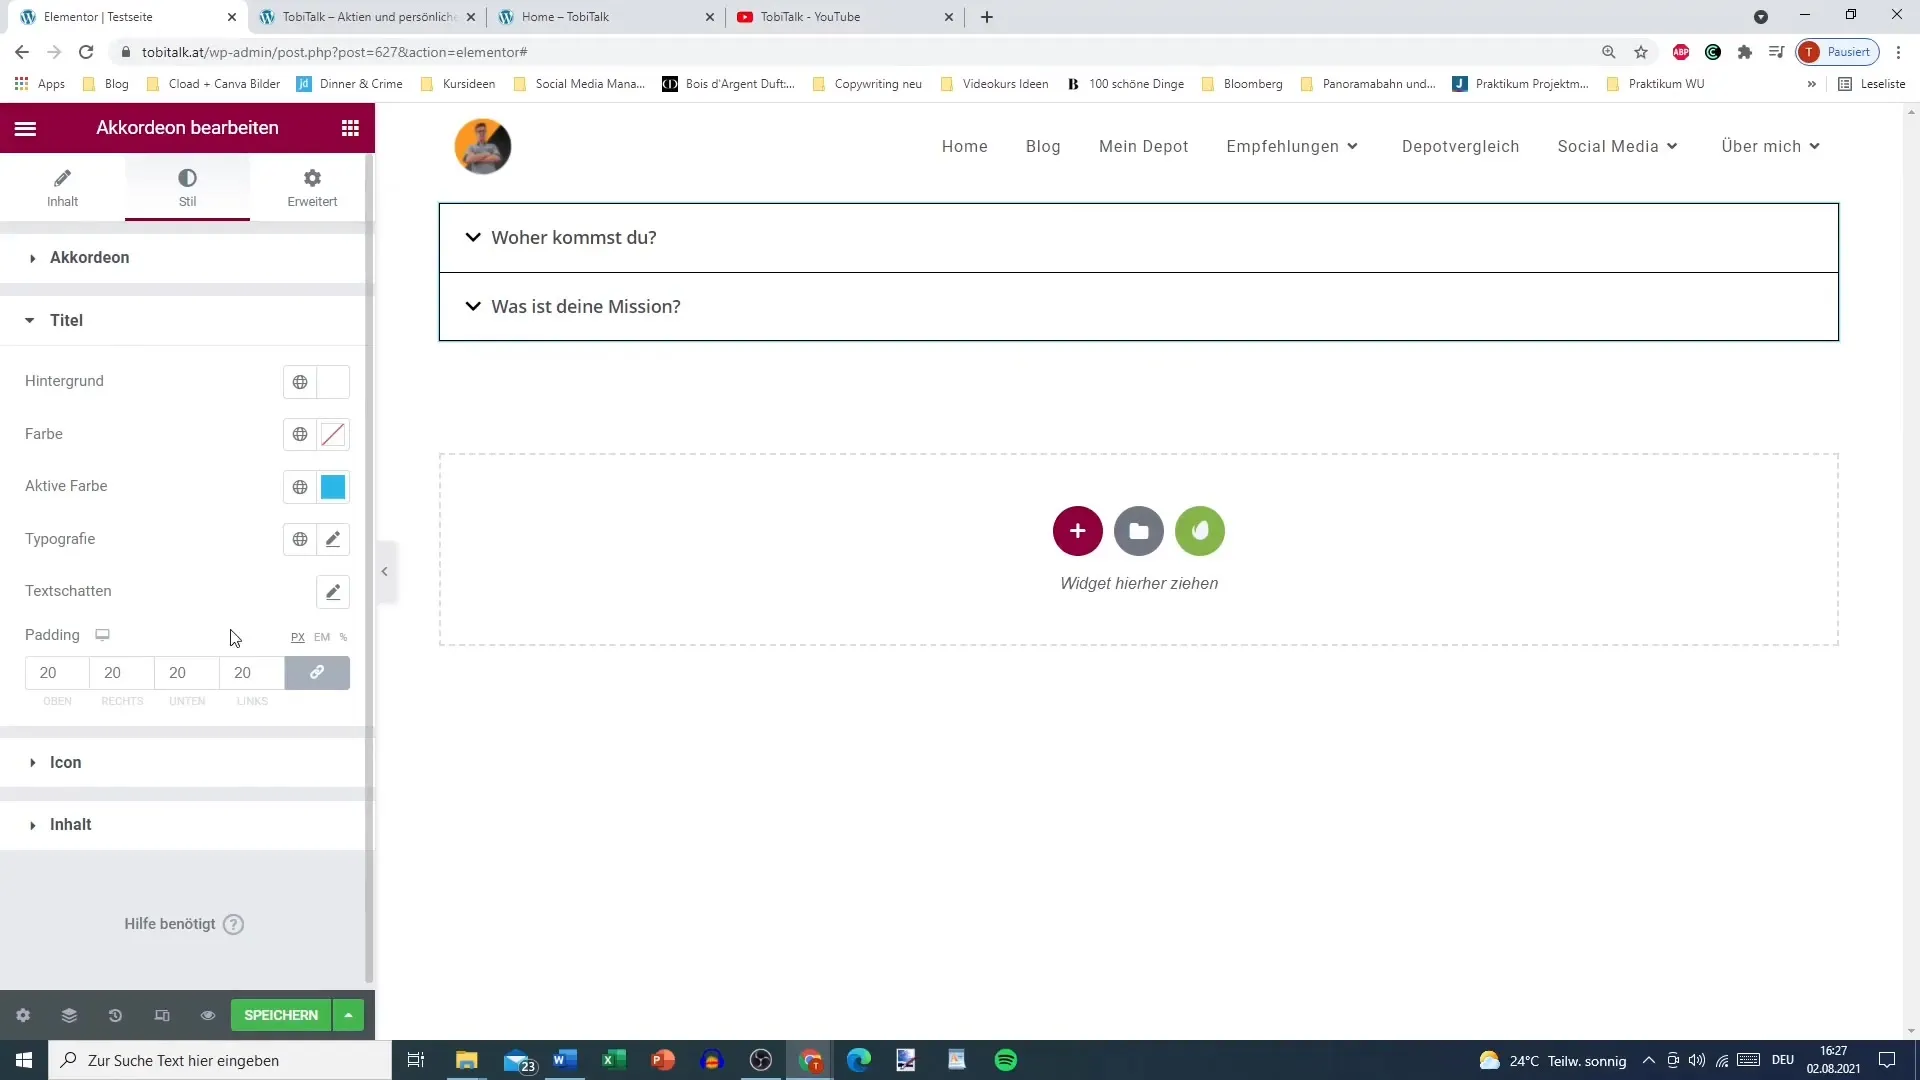Expand the Akkordeon section
The height and width of the screenshot is (1080, 1920).
[89, 258]
